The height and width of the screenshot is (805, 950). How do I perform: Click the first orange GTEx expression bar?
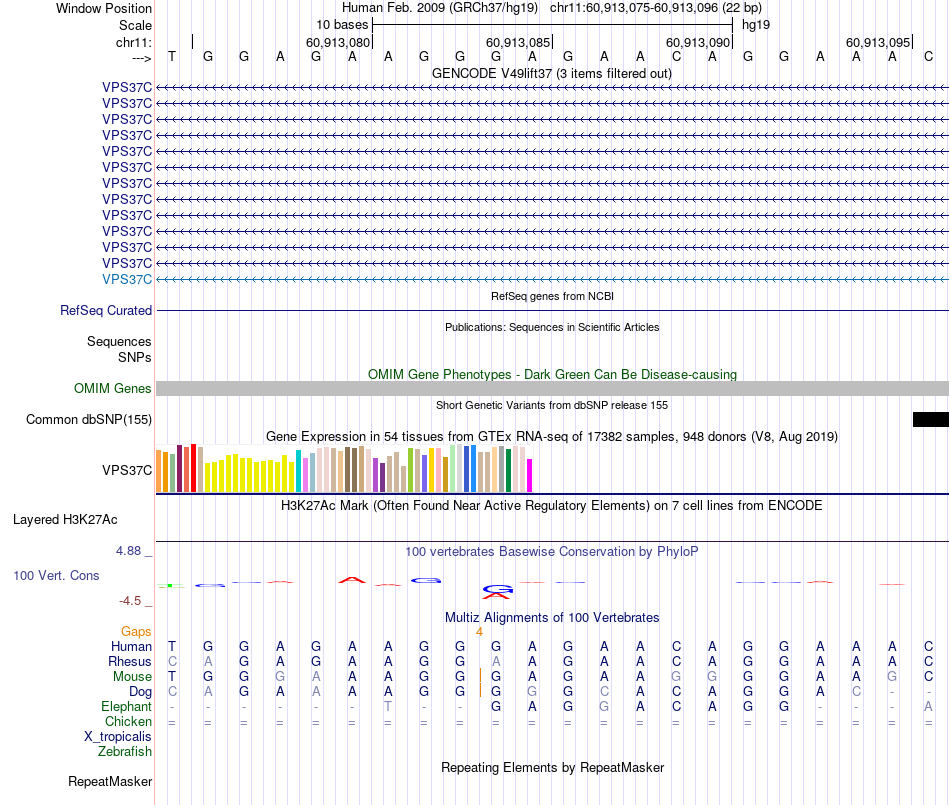pyautogui.click(x=159, y=471)
